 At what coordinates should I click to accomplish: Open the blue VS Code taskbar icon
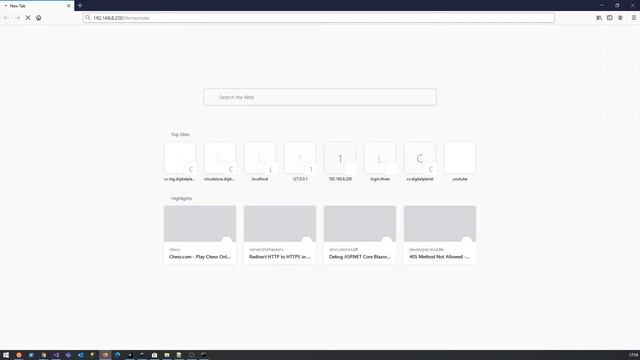pos(80,355)
